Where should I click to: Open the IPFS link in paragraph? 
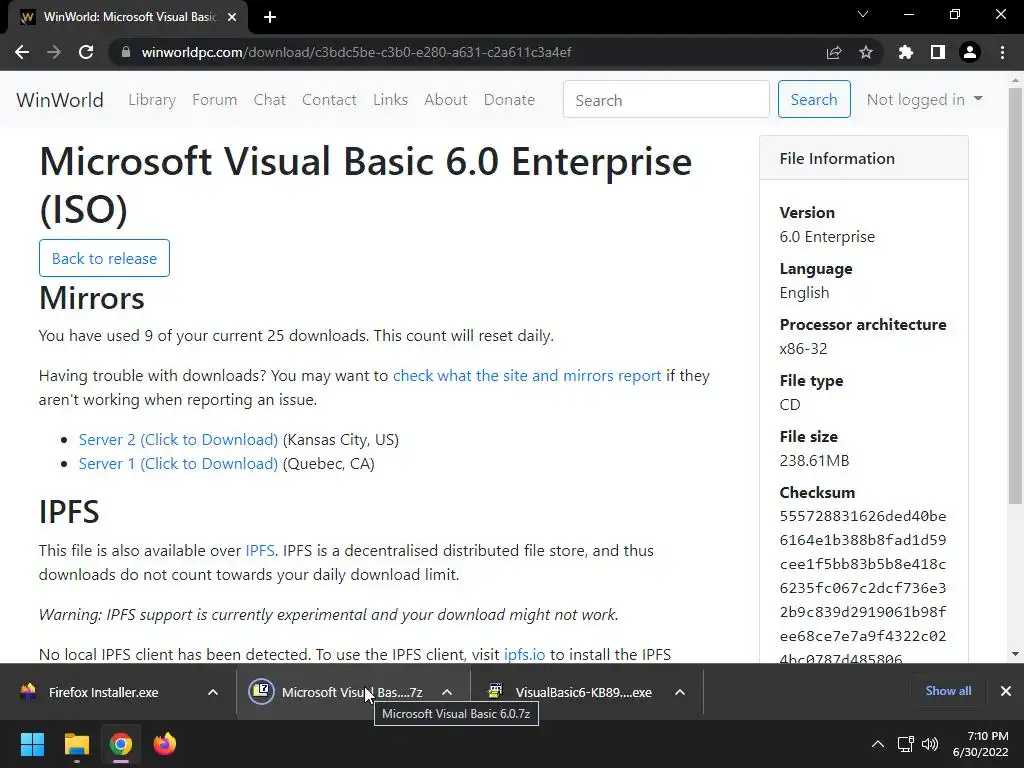coord(259,551)
